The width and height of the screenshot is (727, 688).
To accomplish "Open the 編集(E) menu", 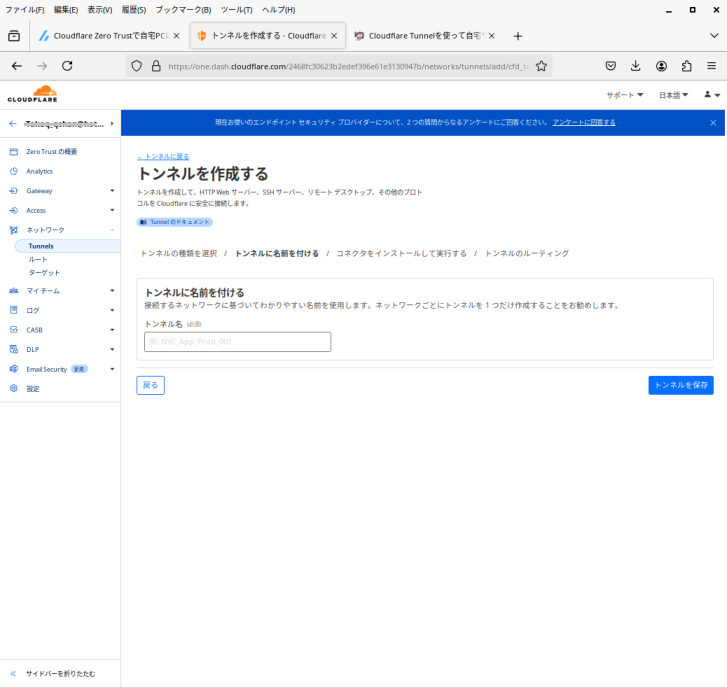I will (x=66, y=10).
